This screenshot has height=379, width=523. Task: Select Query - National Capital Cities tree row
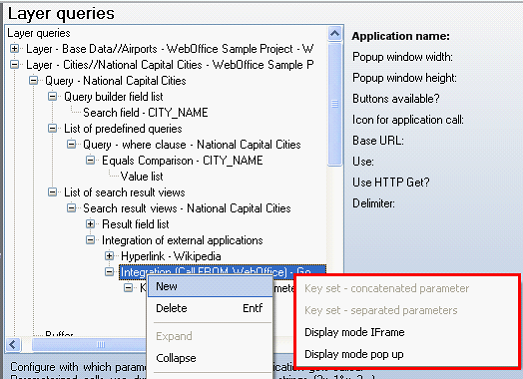(x=115, y=81)
